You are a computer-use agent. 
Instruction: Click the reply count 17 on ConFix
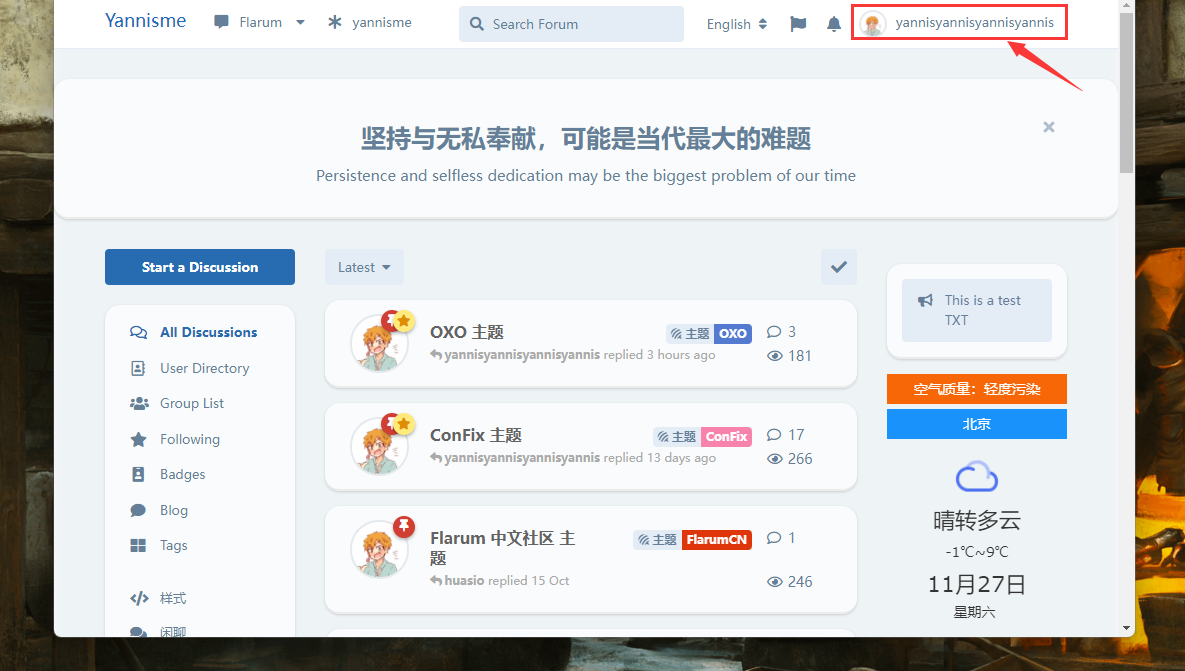[x=785, y=434]
